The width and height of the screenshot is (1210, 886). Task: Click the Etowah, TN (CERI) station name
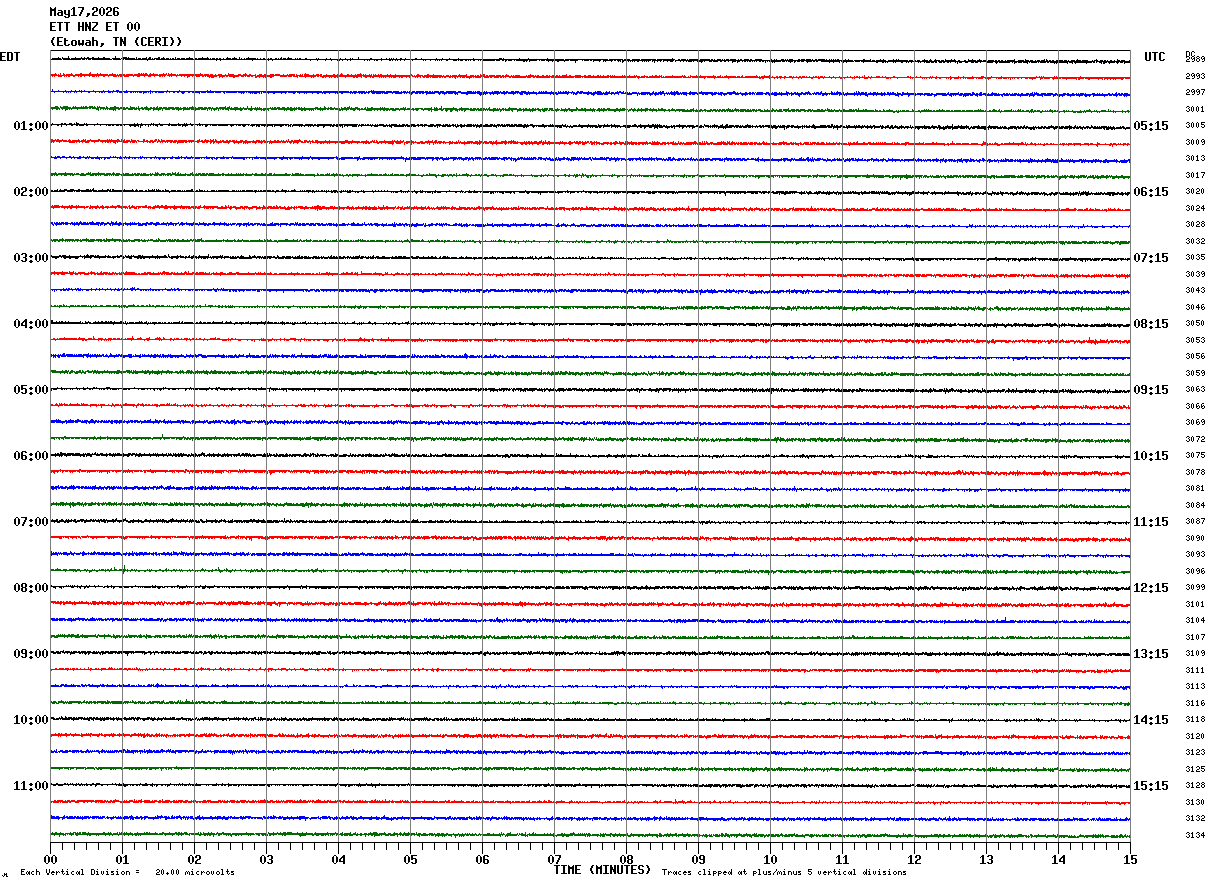tap(116, 42)
